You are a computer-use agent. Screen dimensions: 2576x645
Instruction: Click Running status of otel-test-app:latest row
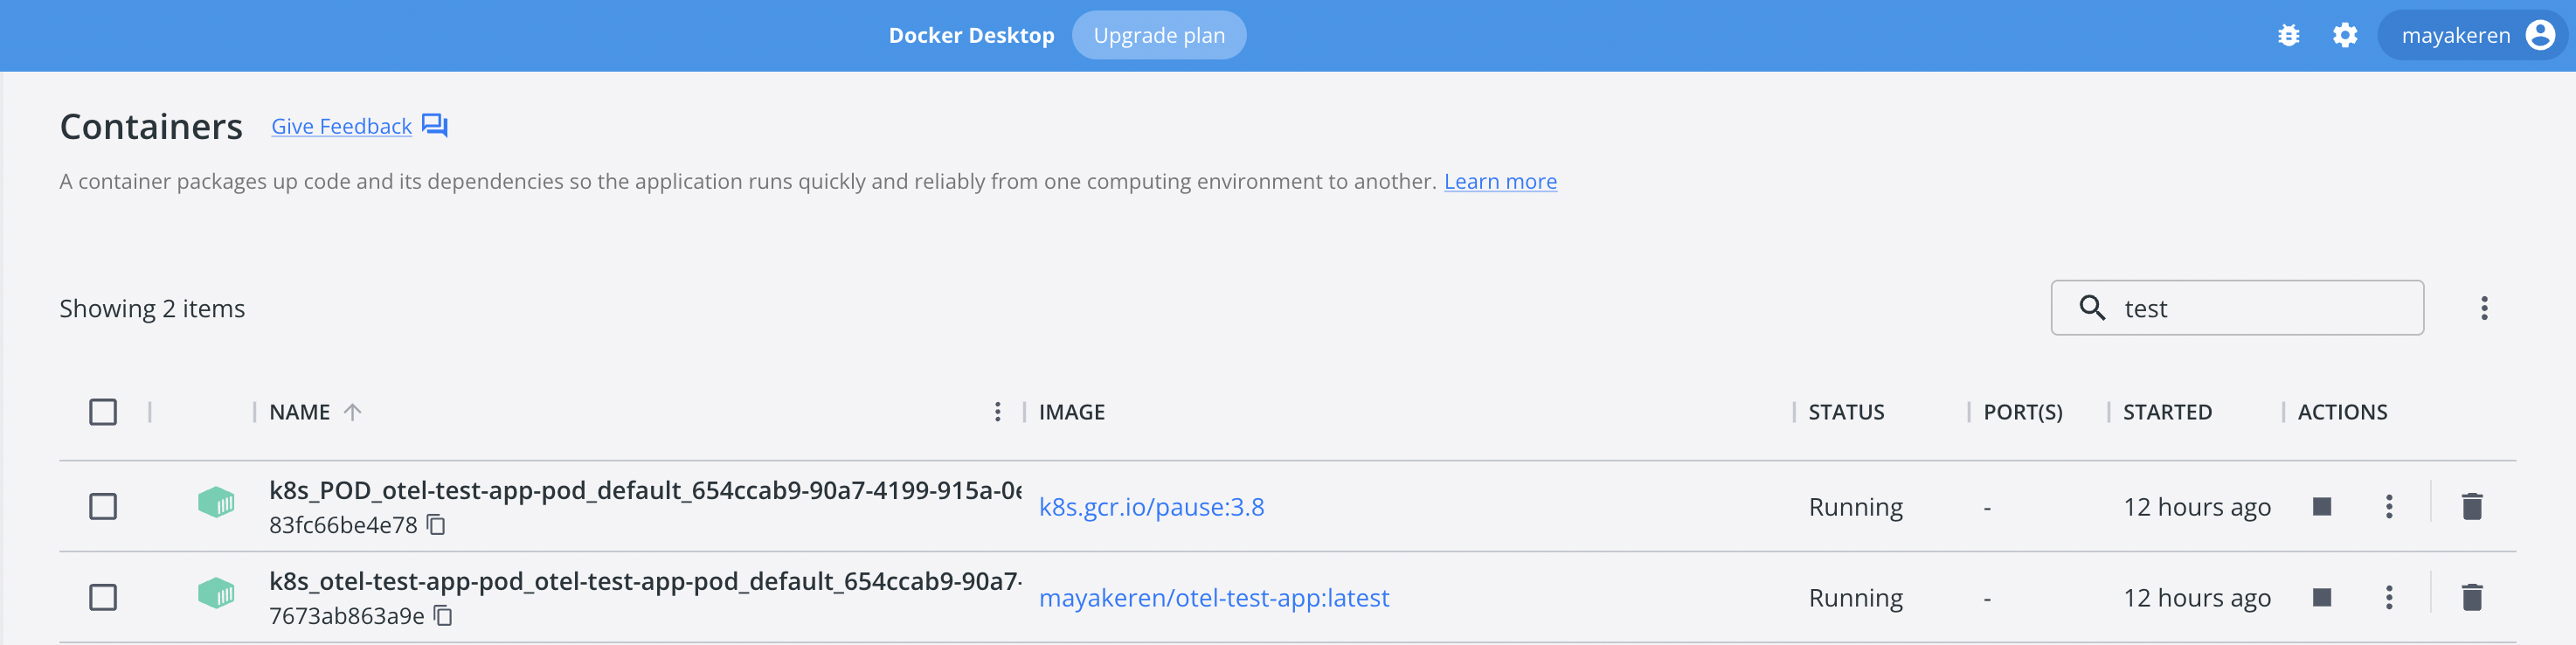(1855, 598)
